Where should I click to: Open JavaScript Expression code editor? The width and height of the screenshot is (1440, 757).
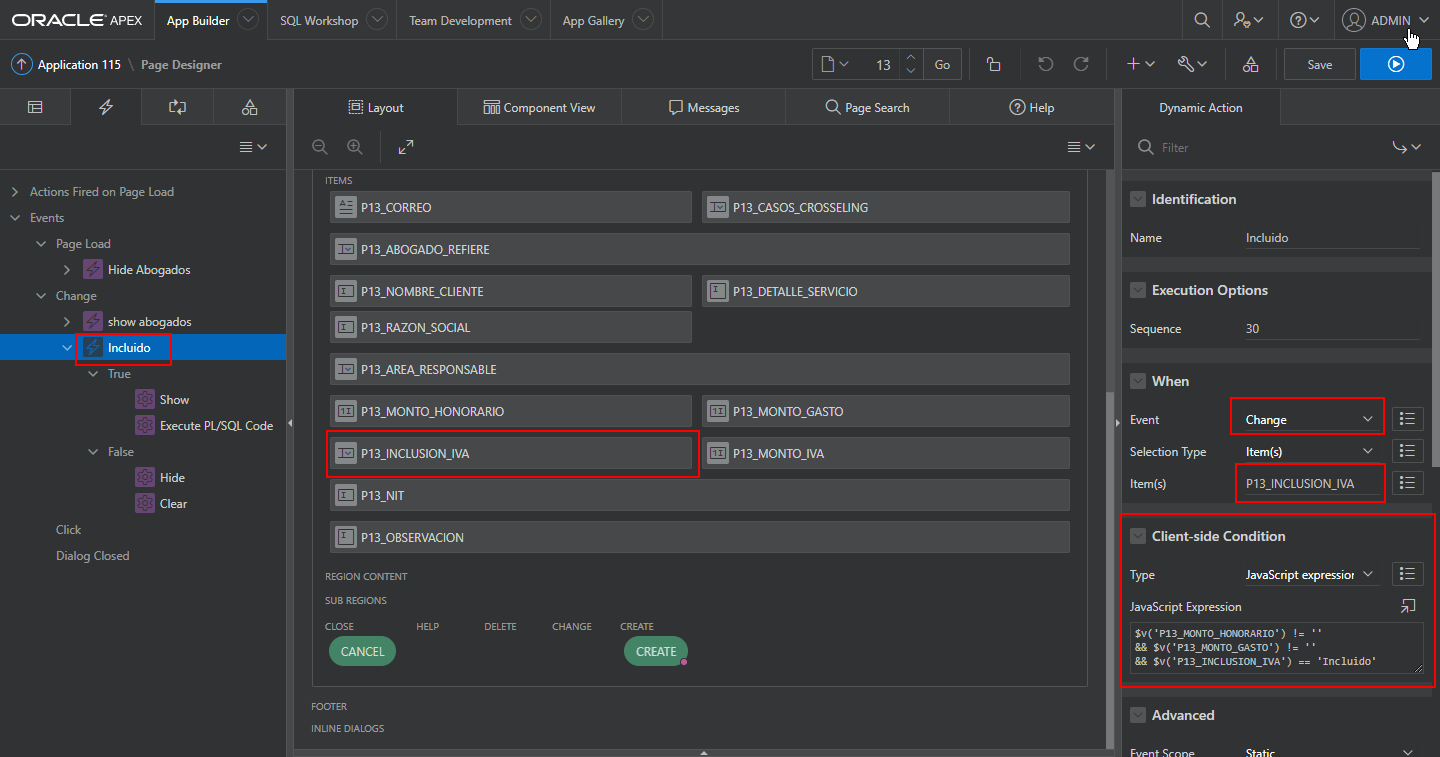tap(1408, 606)
